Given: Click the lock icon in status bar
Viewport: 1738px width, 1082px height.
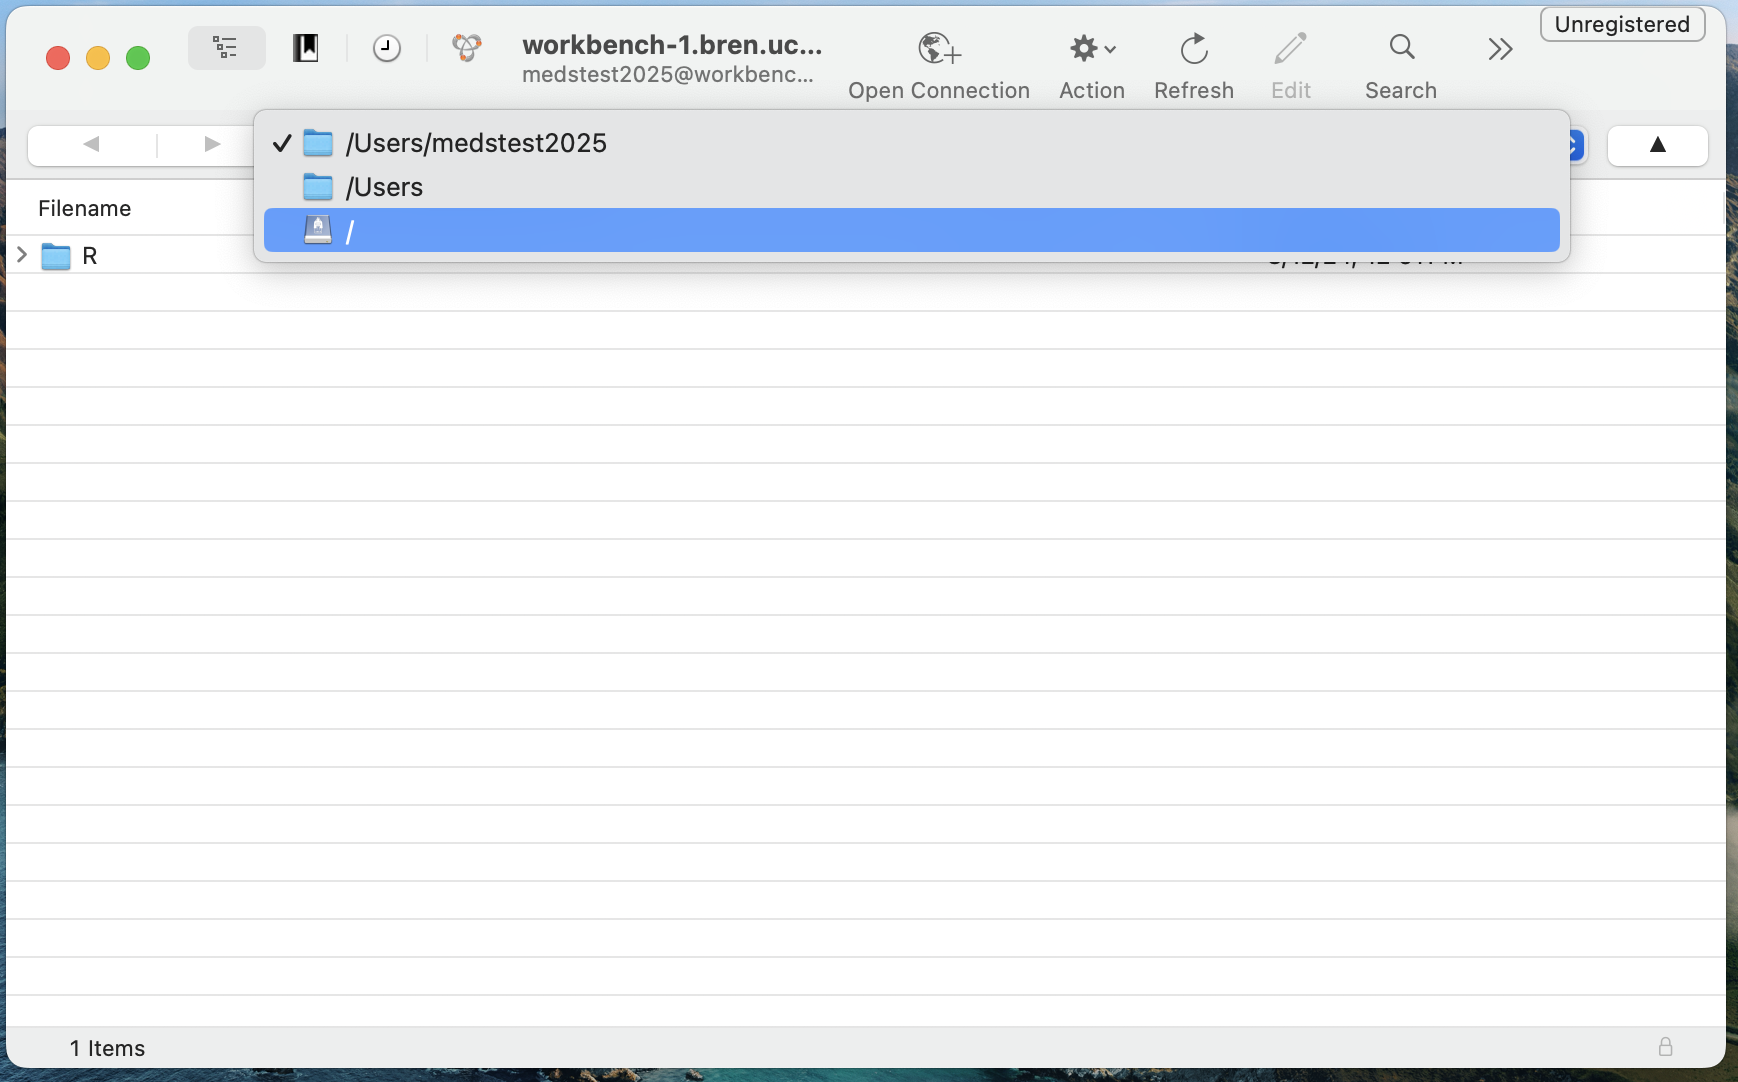Looking at the screenshot, I should [x=1665, y=1047].
